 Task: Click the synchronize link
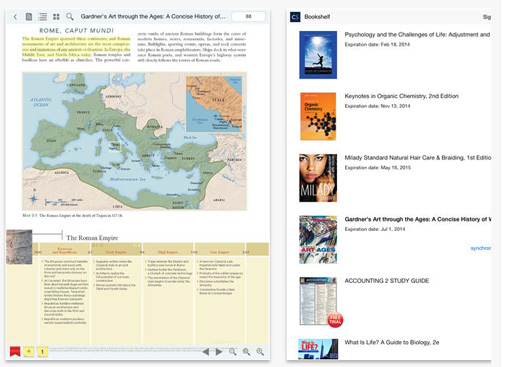pos(481,248)
